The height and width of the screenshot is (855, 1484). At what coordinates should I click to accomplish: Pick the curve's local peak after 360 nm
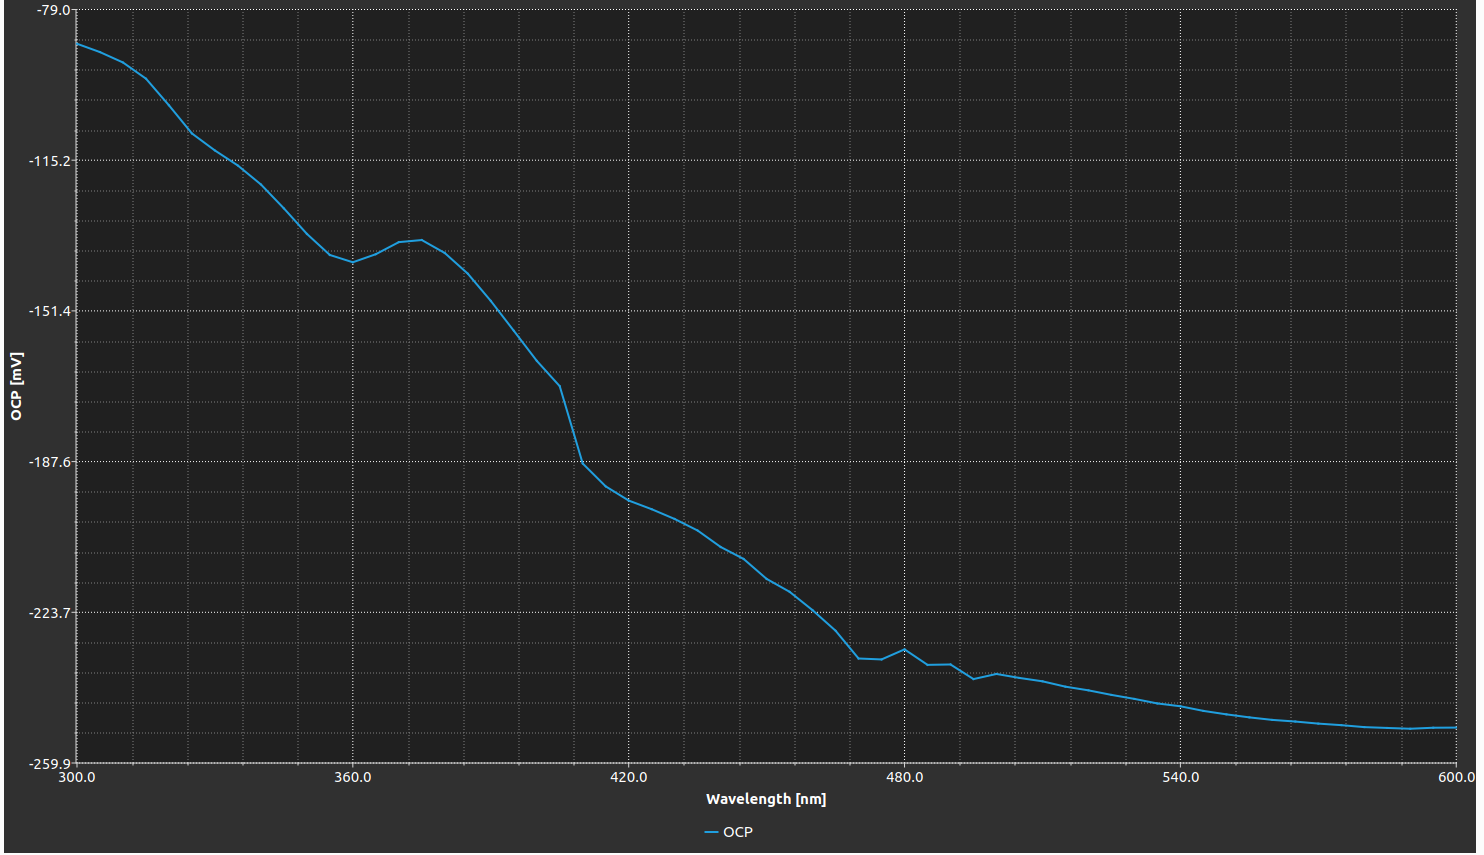click(x=421, y=240)
